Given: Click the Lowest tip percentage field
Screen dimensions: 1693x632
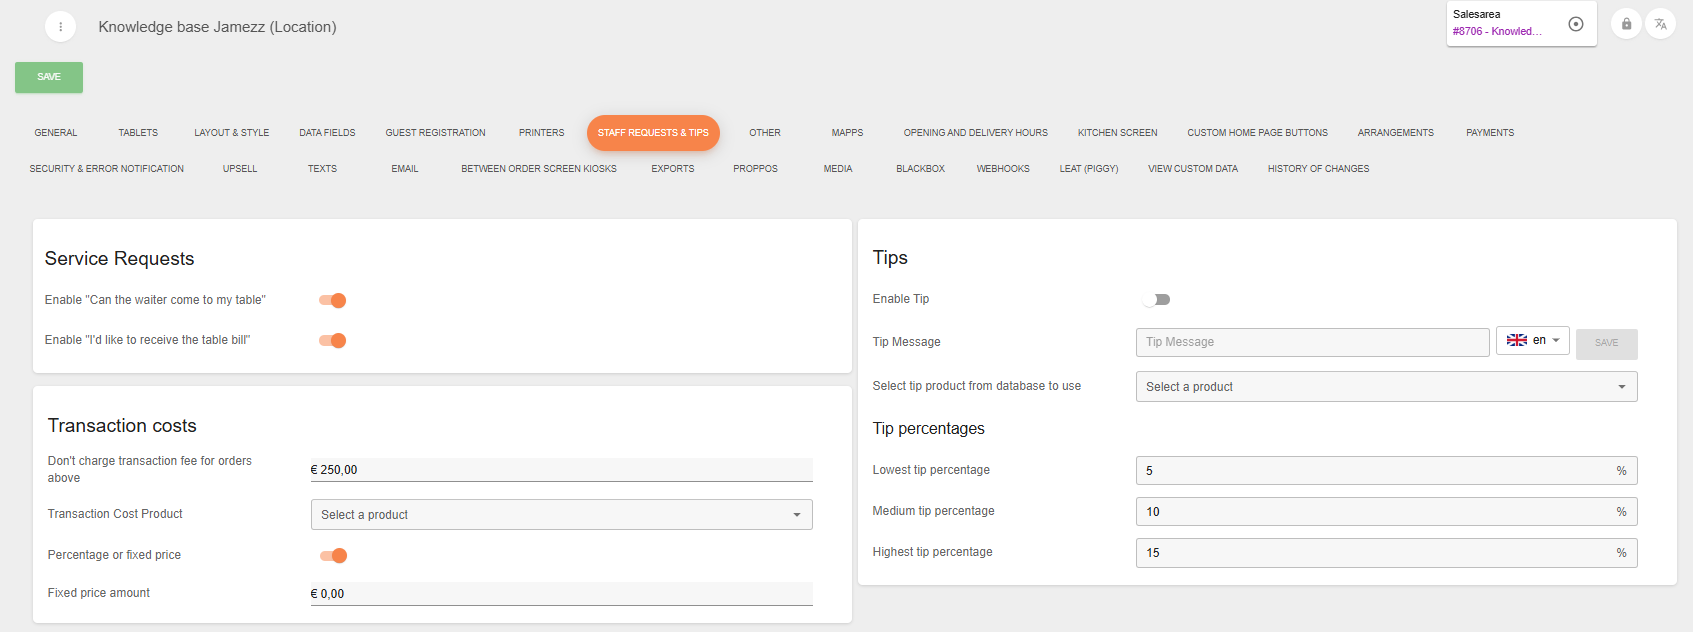Looking at the screenshot, I should point(1375,471).
